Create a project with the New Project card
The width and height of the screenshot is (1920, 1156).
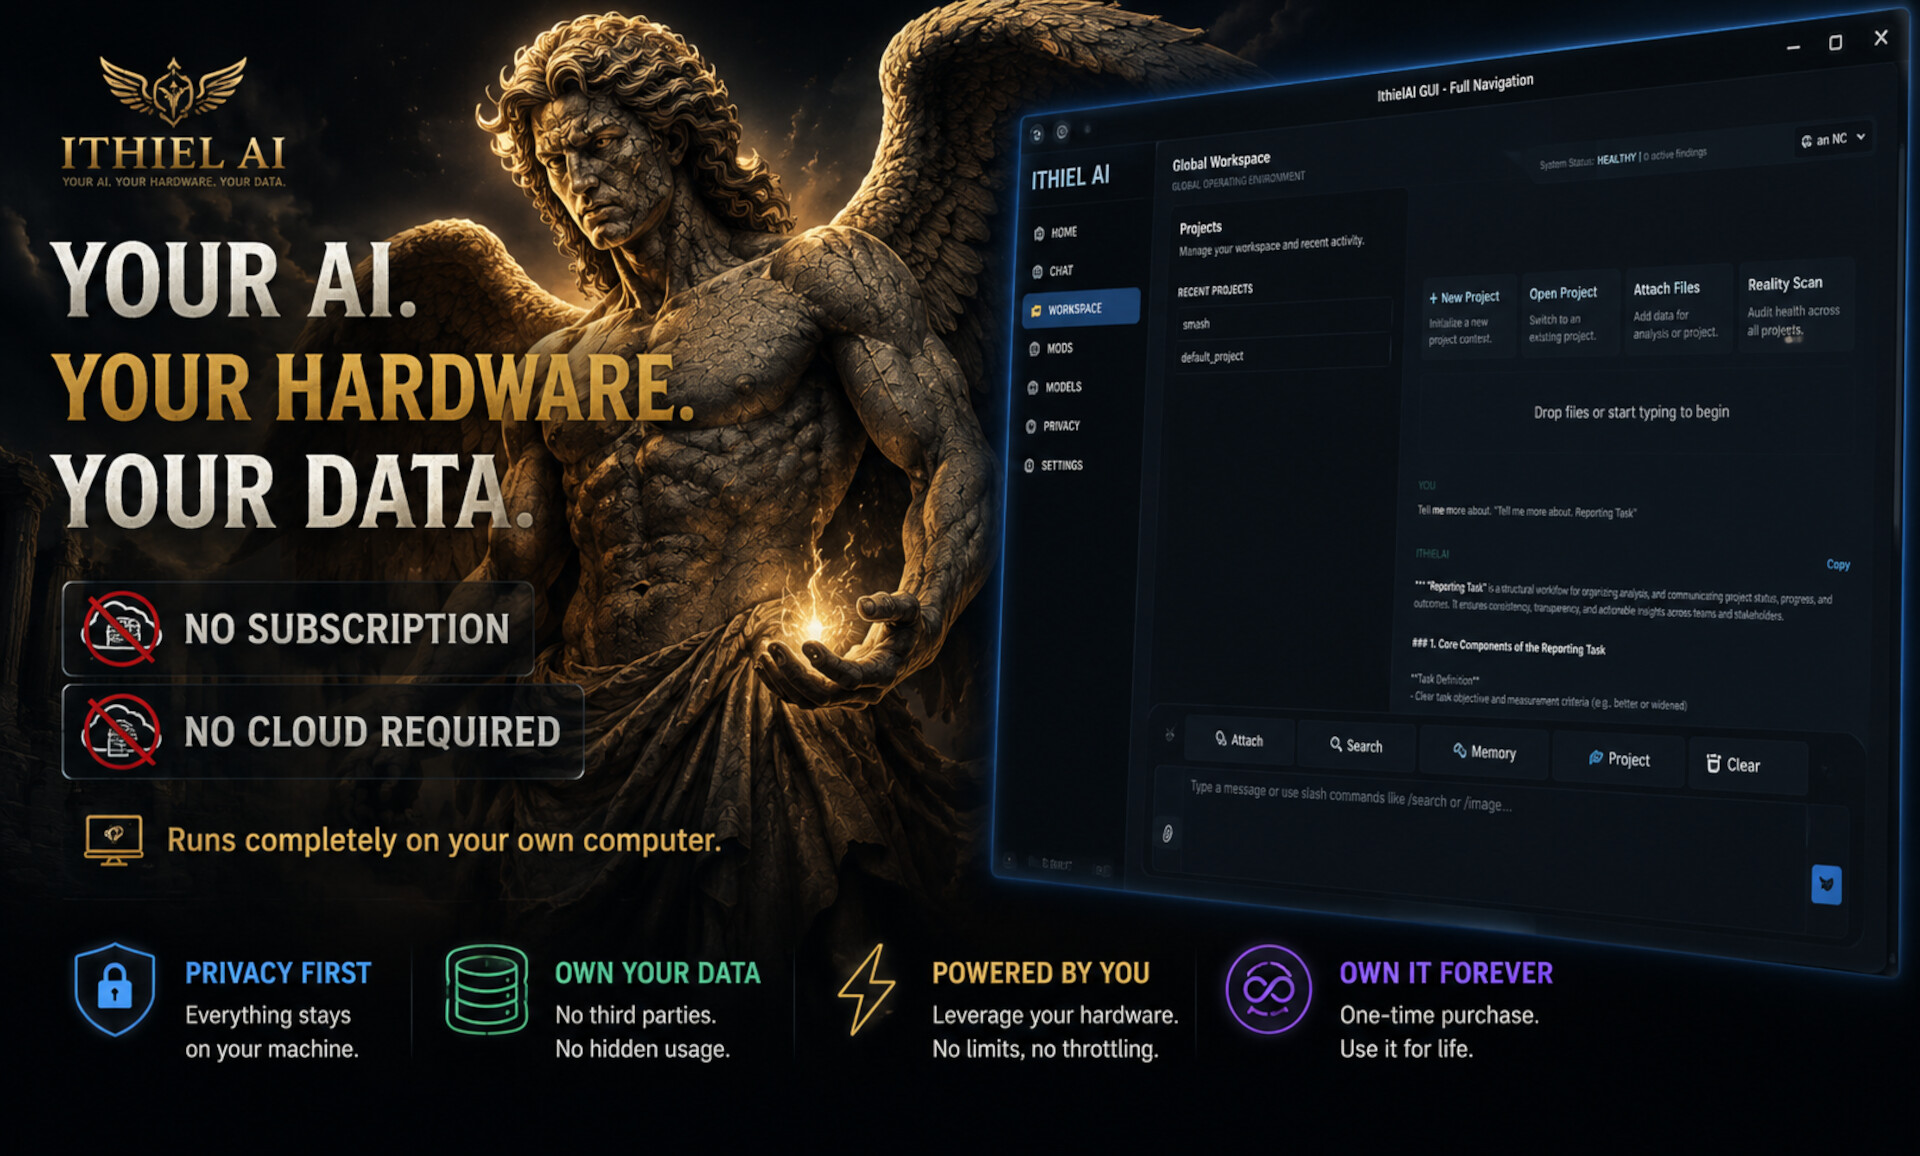(1466, 317)
